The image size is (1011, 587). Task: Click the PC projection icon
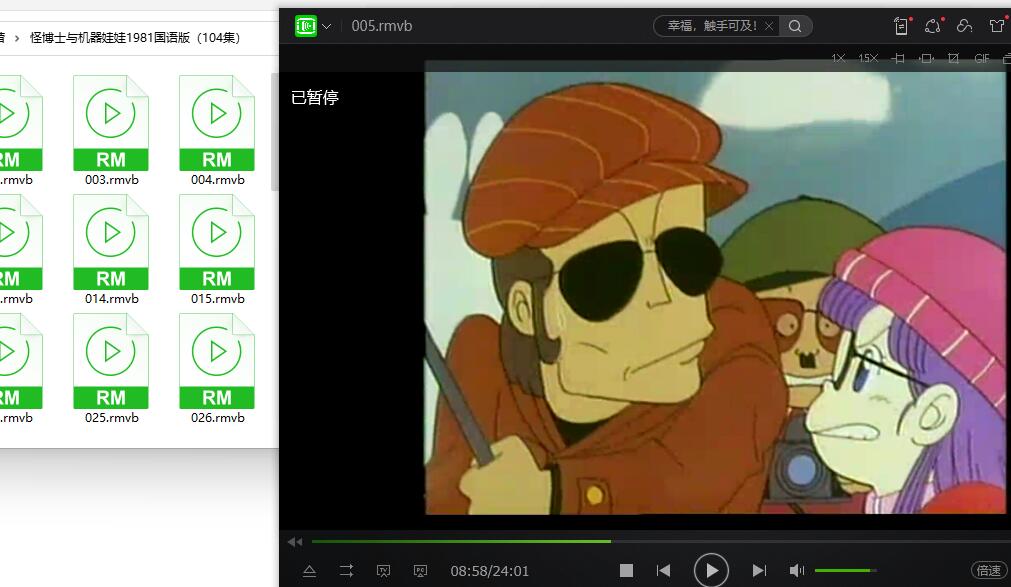420,570
